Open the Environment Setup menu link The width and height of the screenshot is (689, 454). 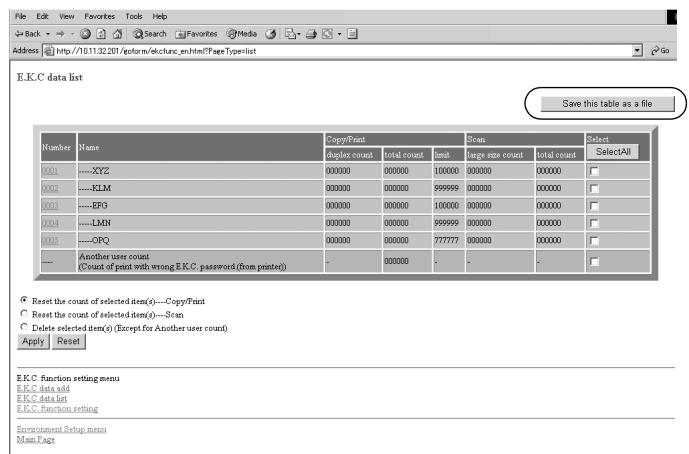coord(62,429)
